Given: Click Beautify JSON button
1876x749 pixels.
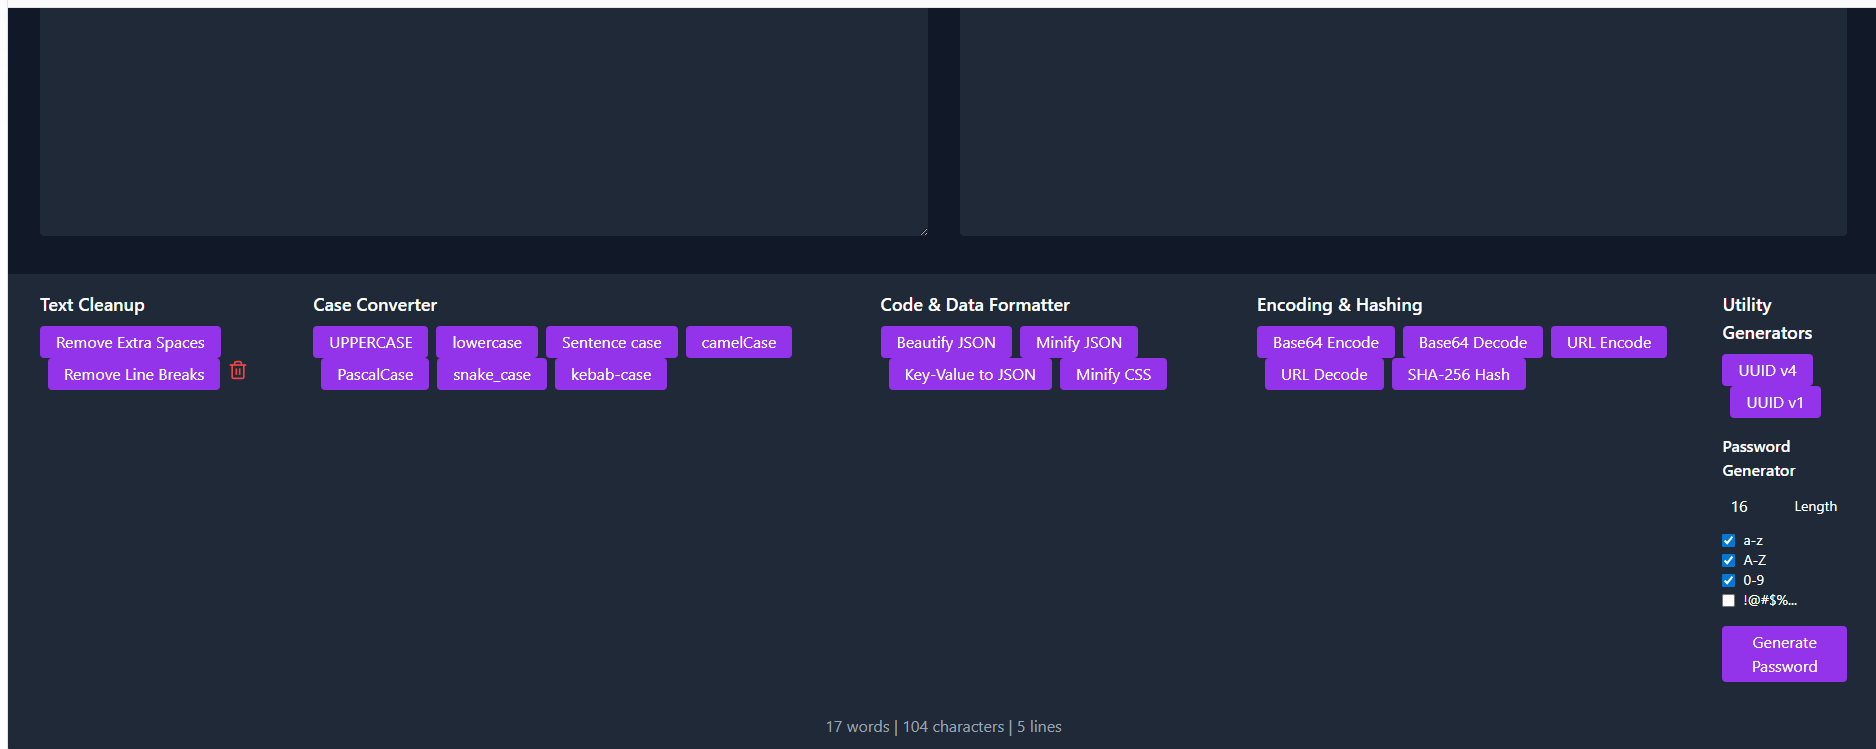Looking at the screenshot, I should coord(946,342).
